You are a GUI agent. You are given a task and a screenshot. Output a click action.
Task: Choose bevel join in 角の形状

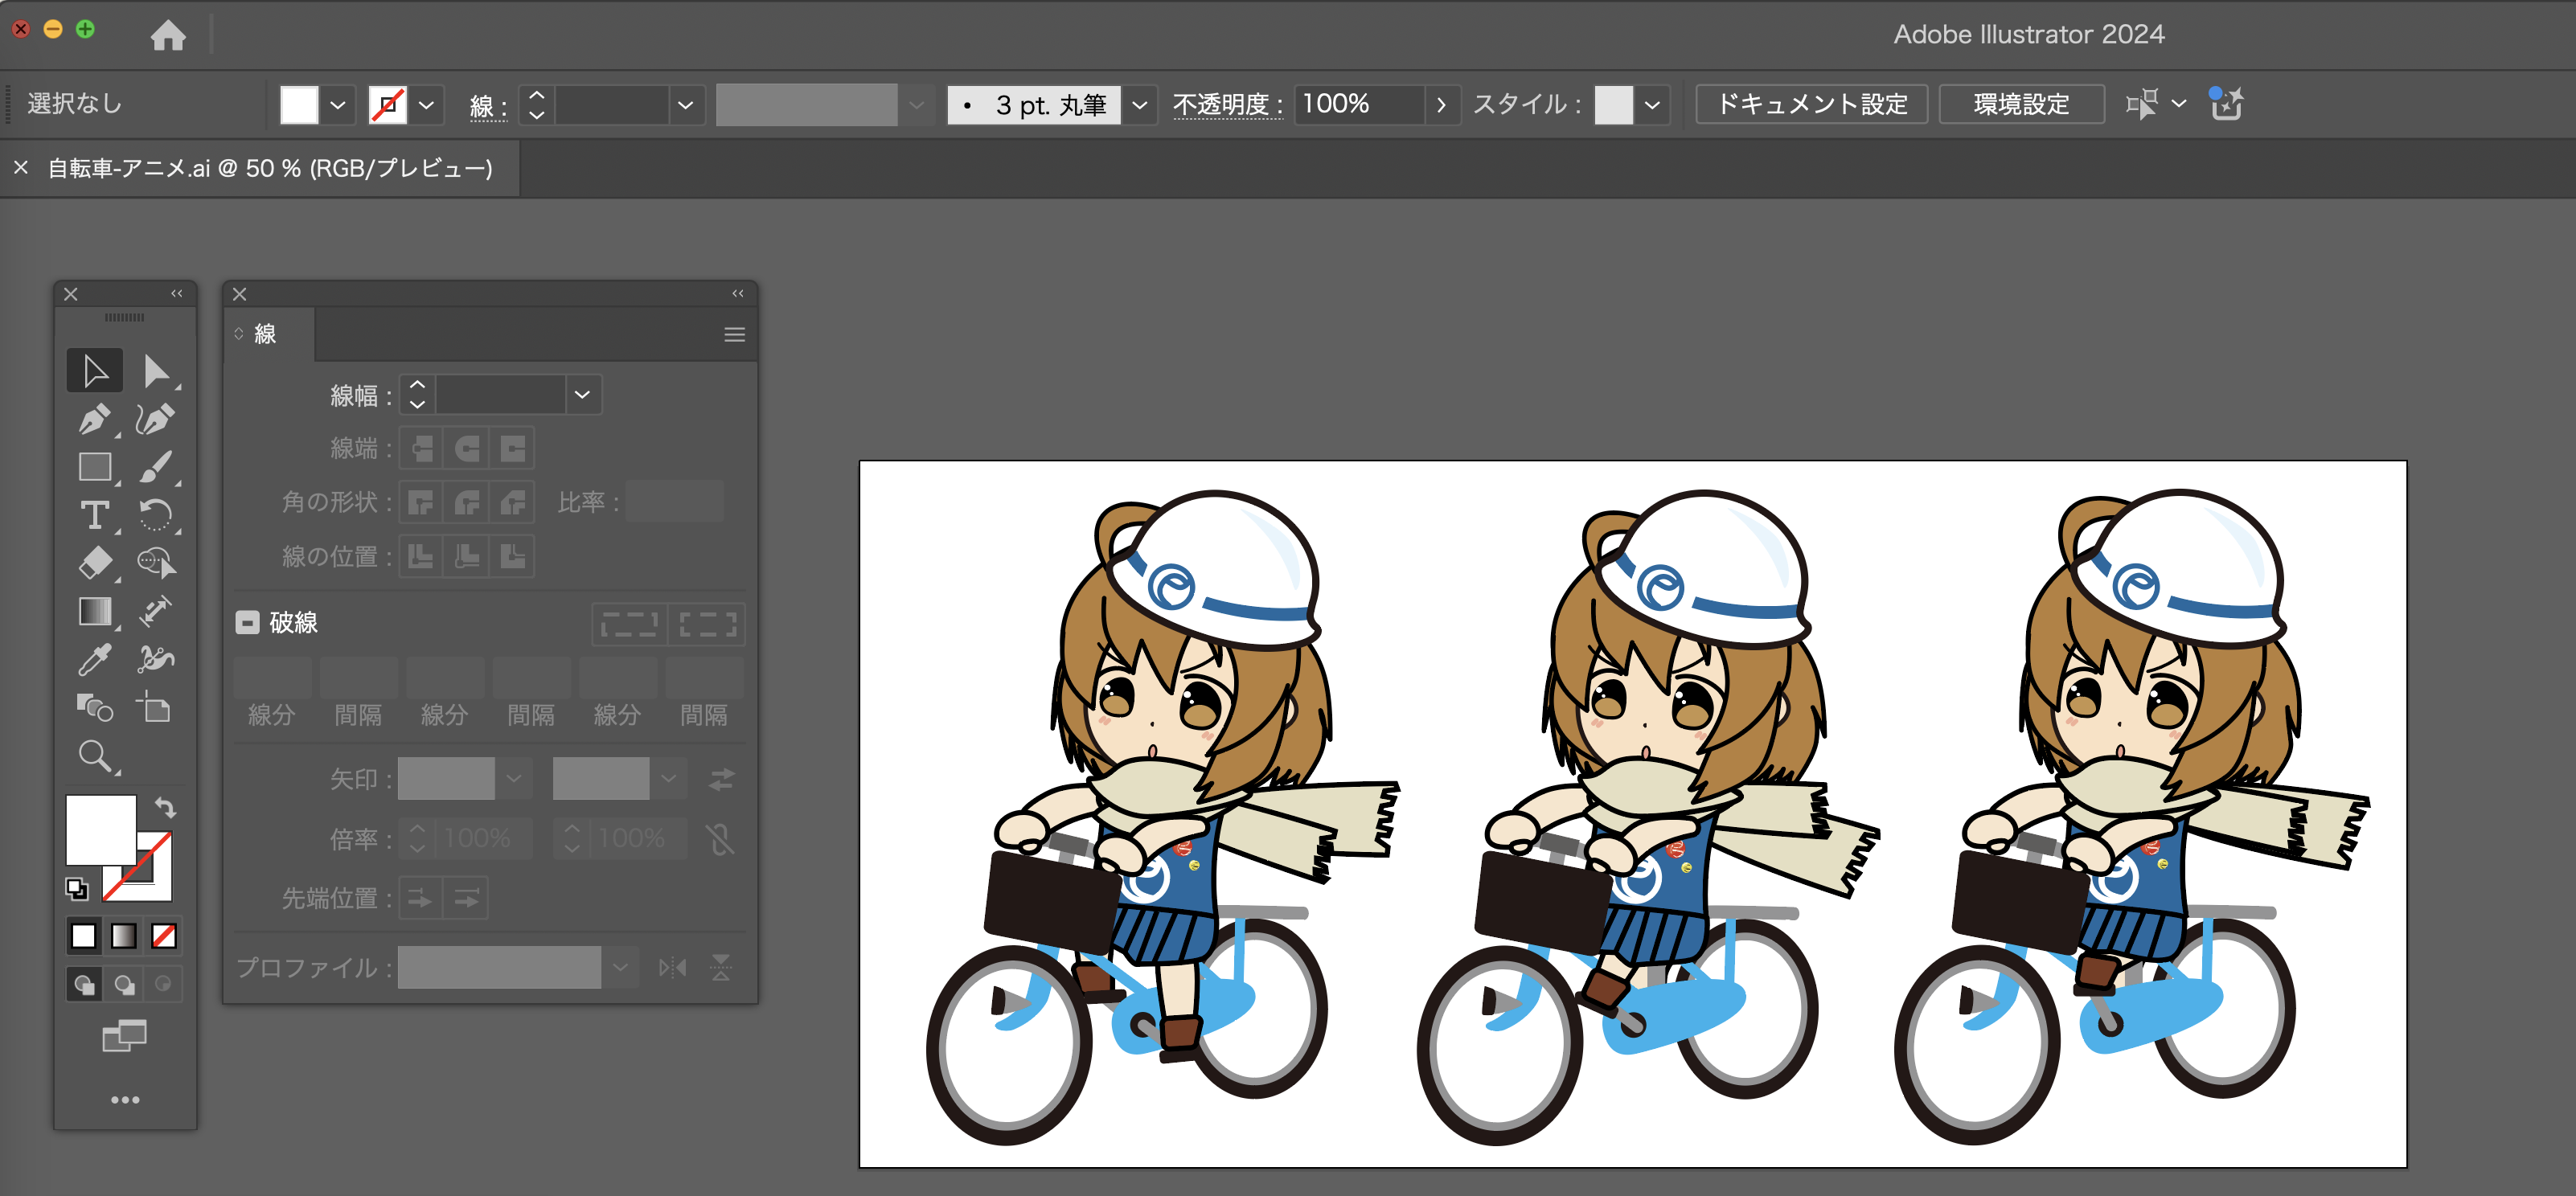pos(512,502)
